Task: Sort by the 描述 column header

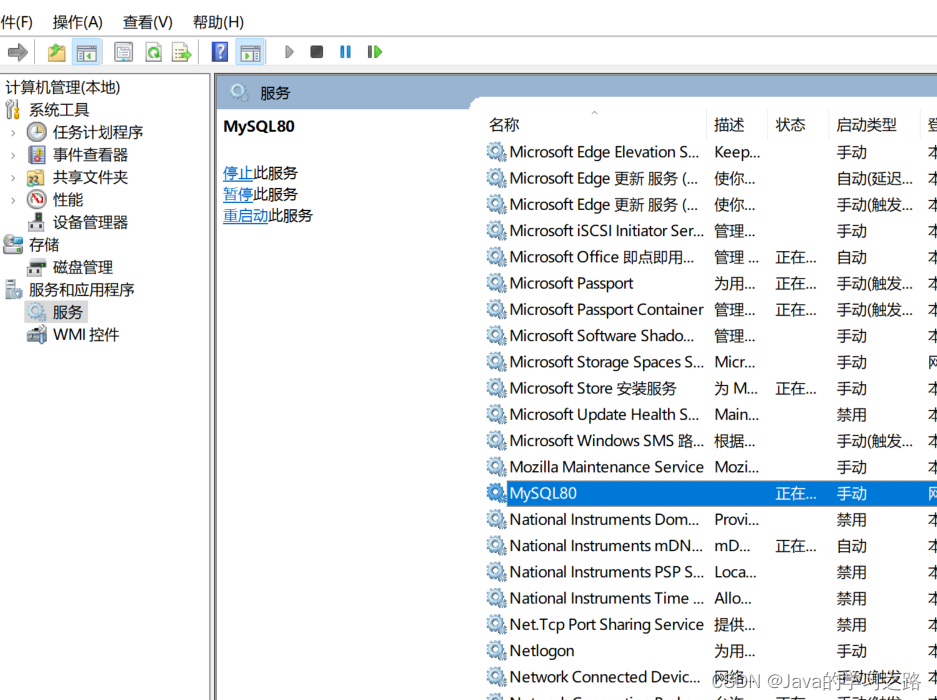Action: [730, 124]
